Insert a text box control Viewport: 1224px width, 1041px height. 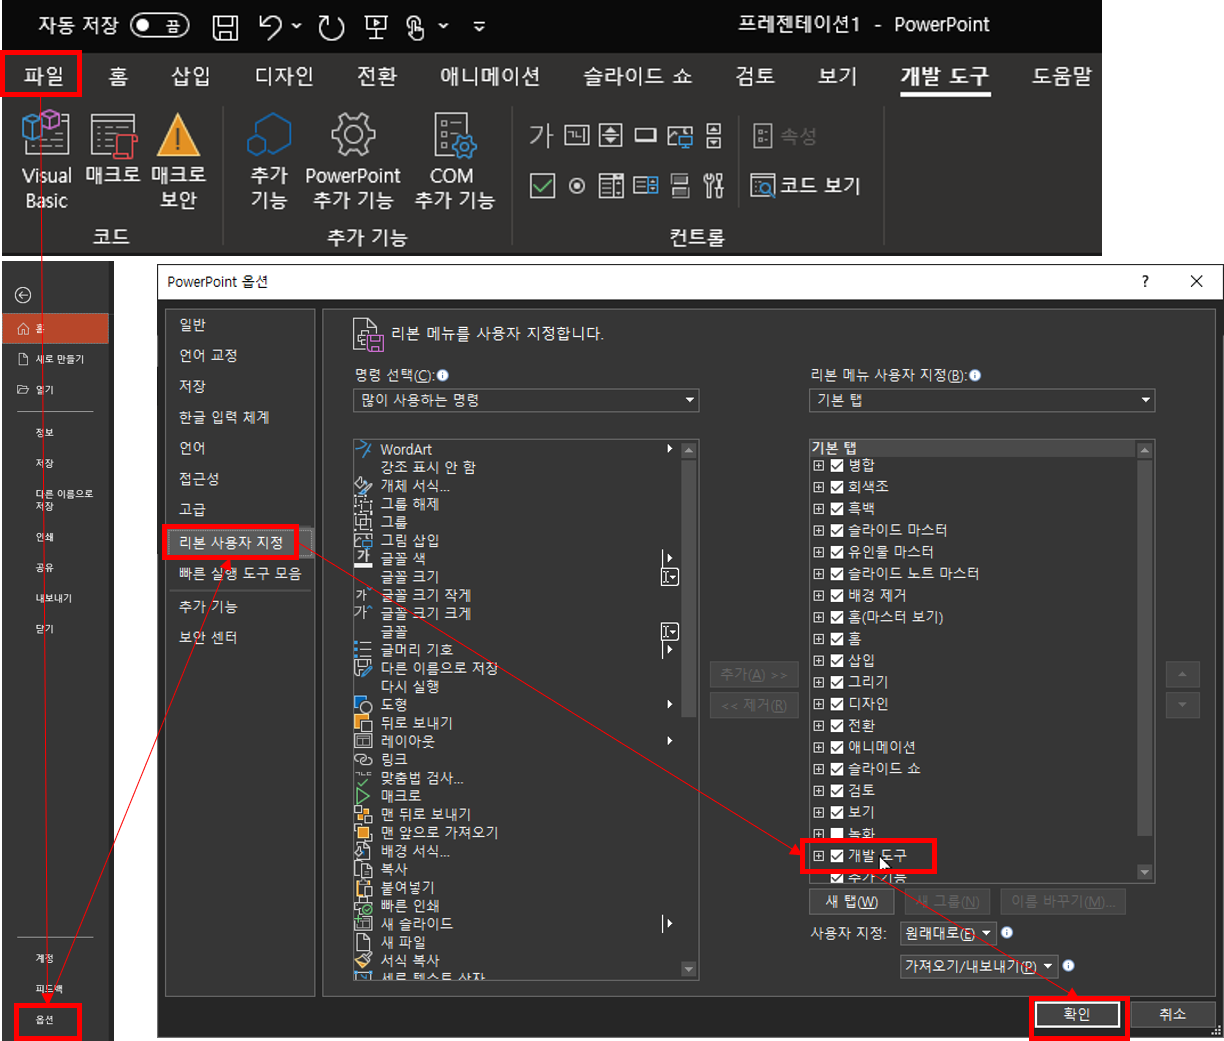pos(577,135)
